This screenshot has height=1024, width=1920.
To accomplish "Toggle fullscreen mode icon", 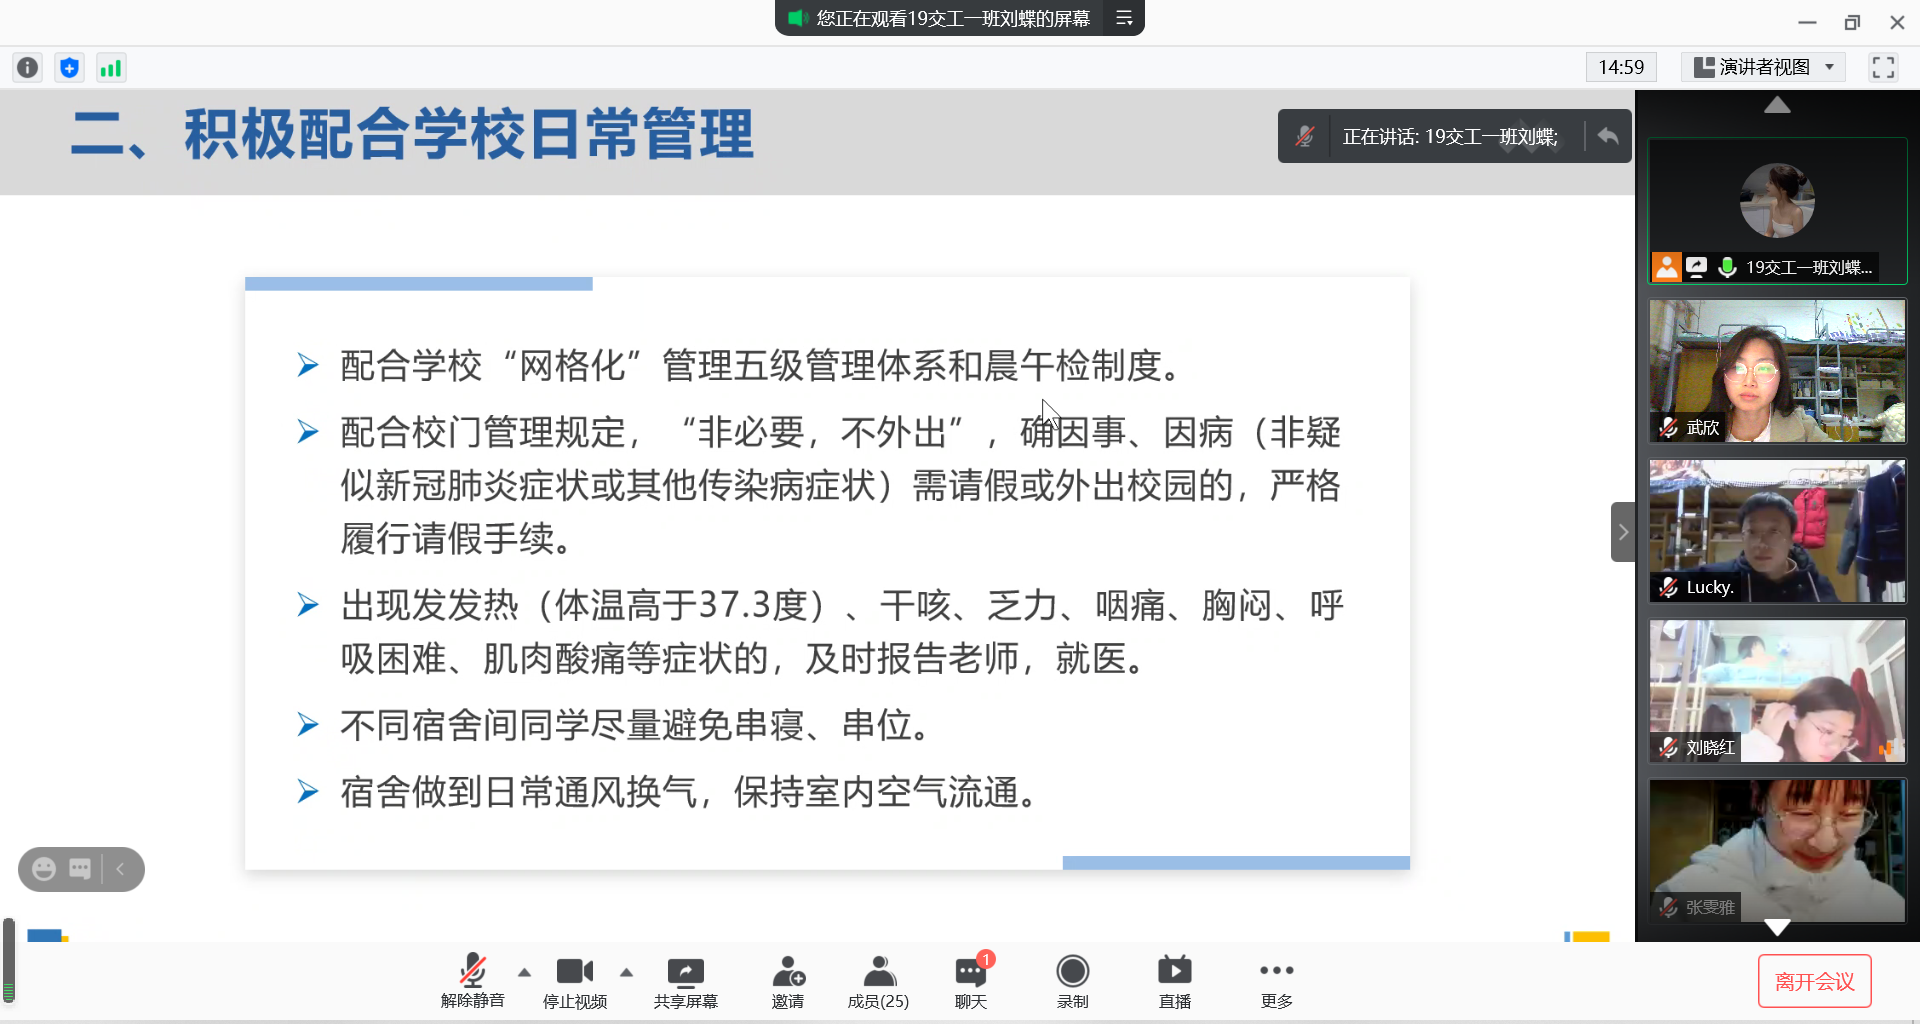I will [1883, 68].
